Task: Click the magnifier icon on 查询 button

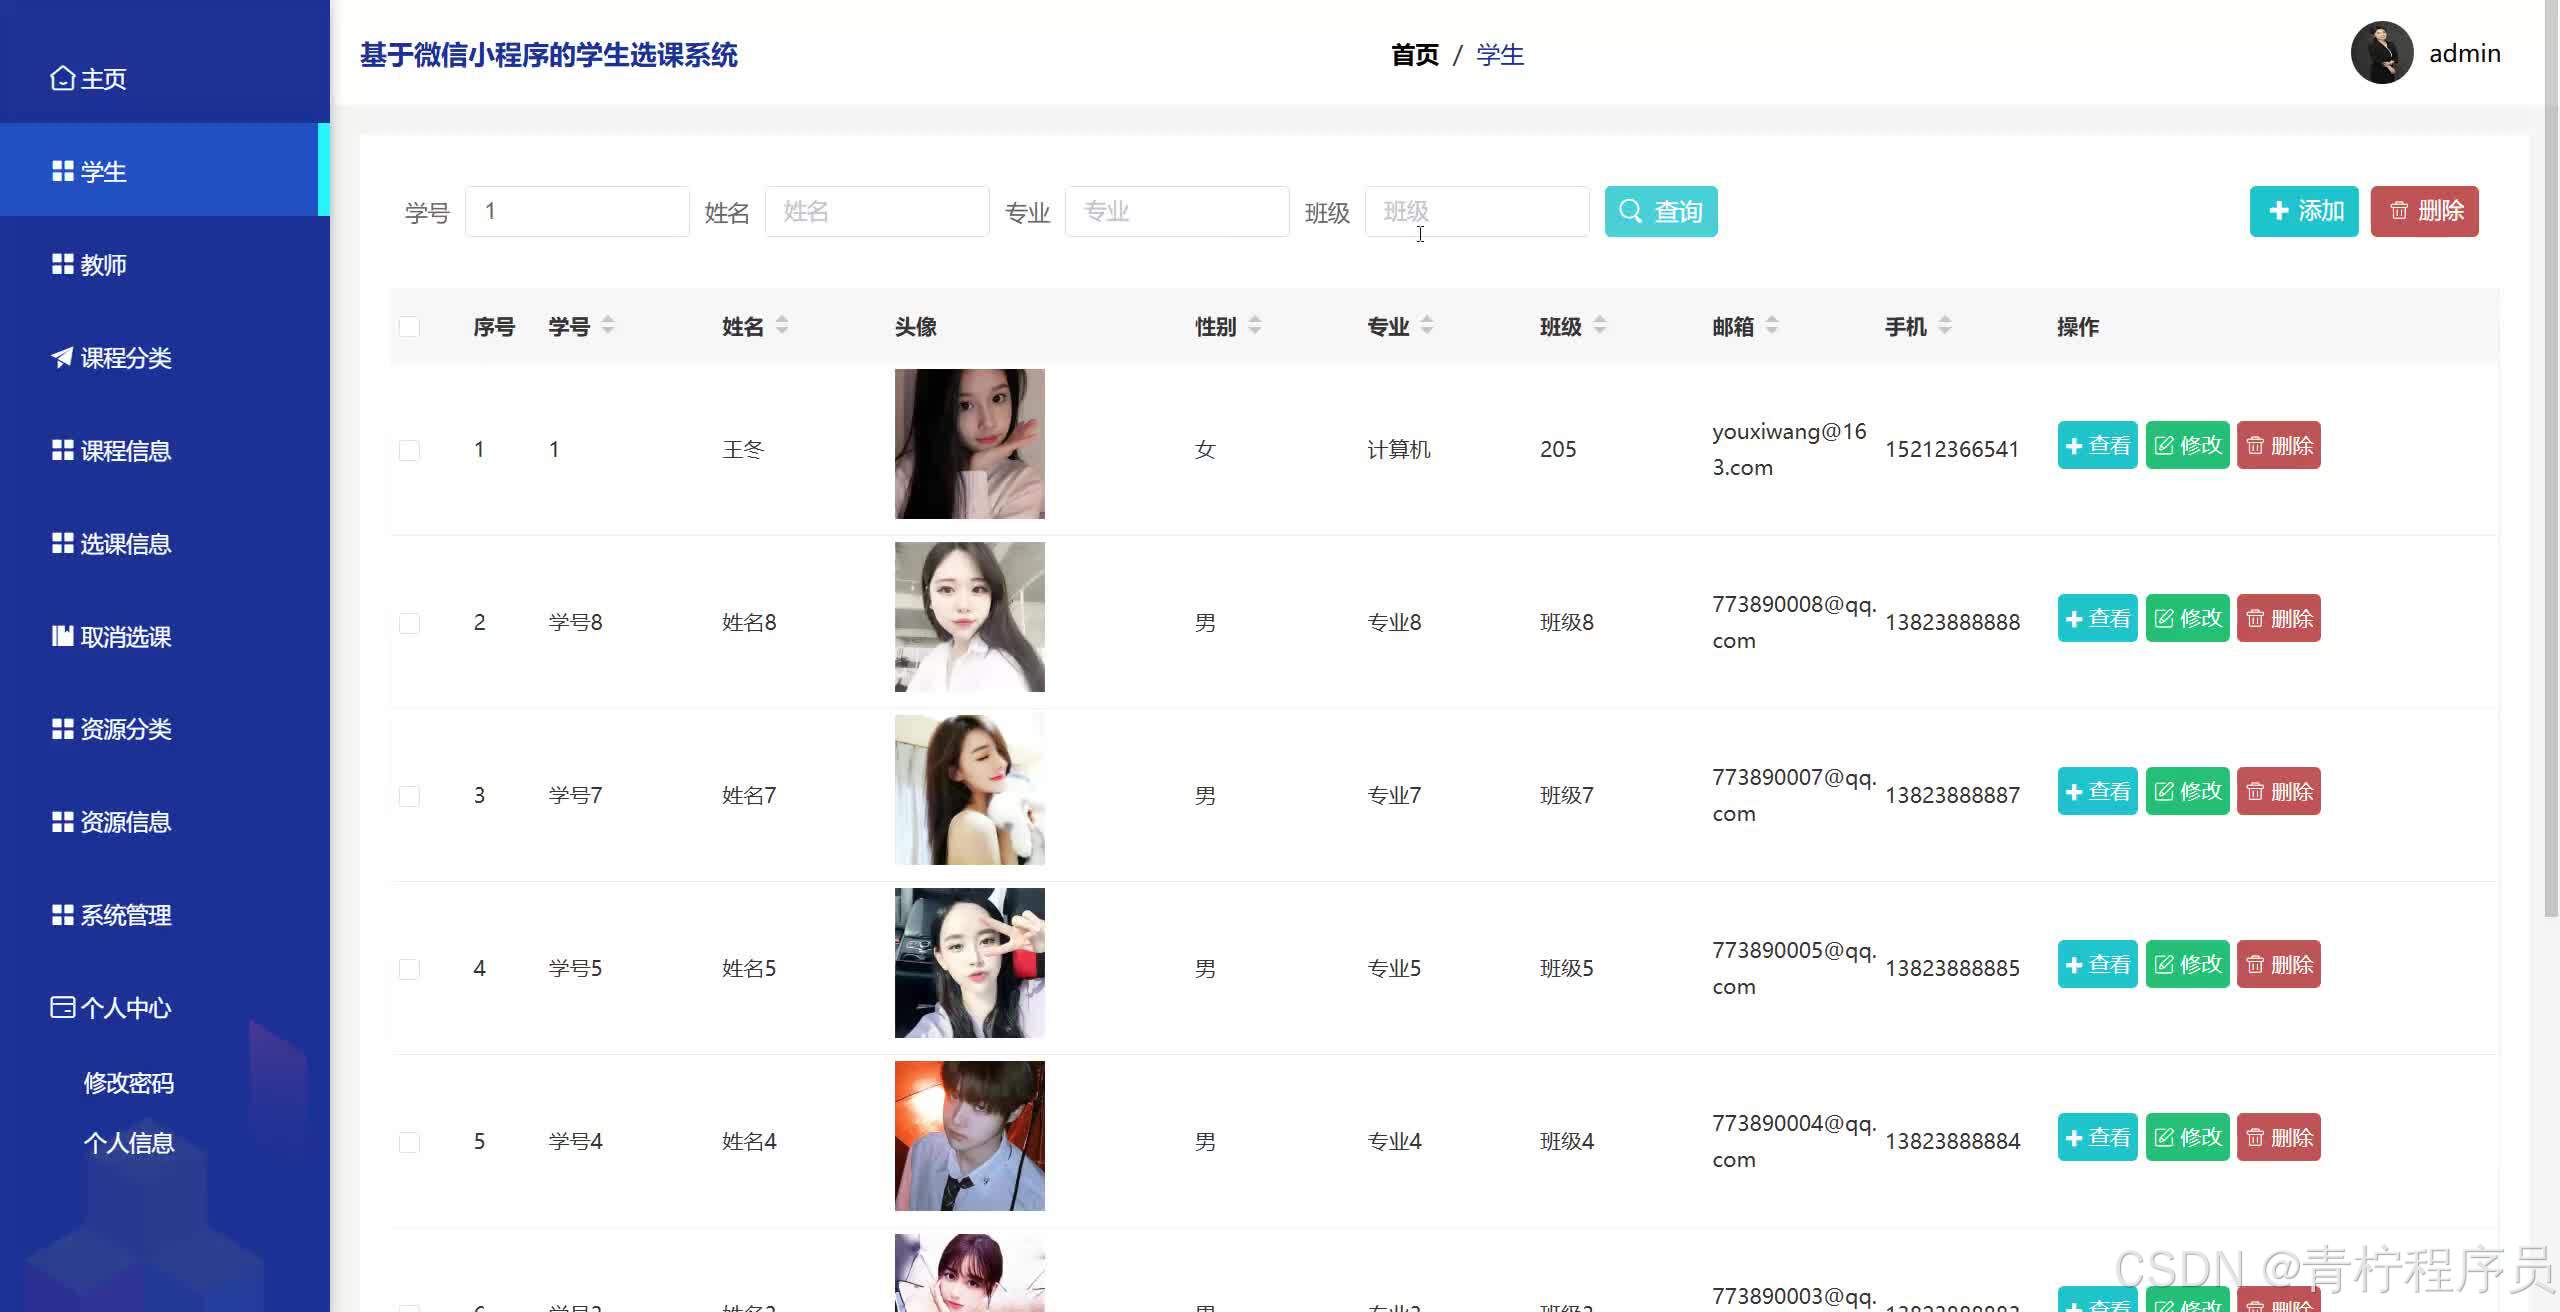Action: click(x=1631, y=211)
